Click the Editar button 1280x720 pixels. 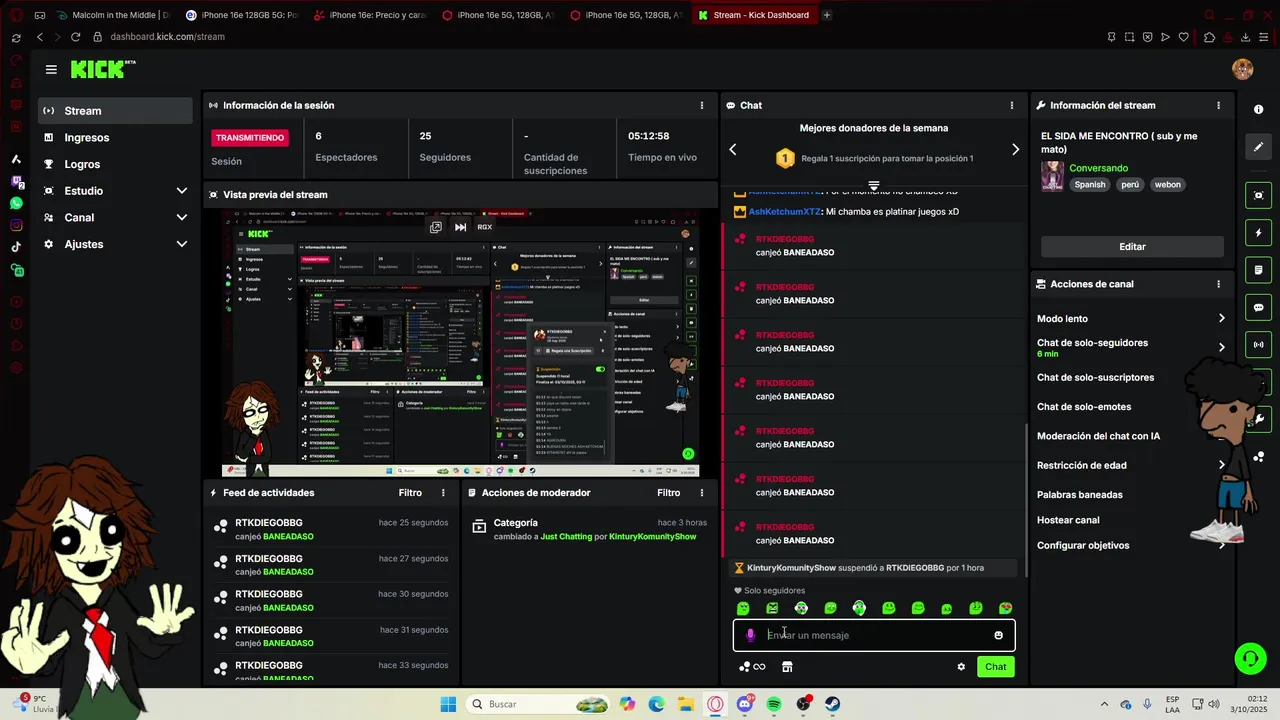pyautogui.click(x=1132, y=247)
